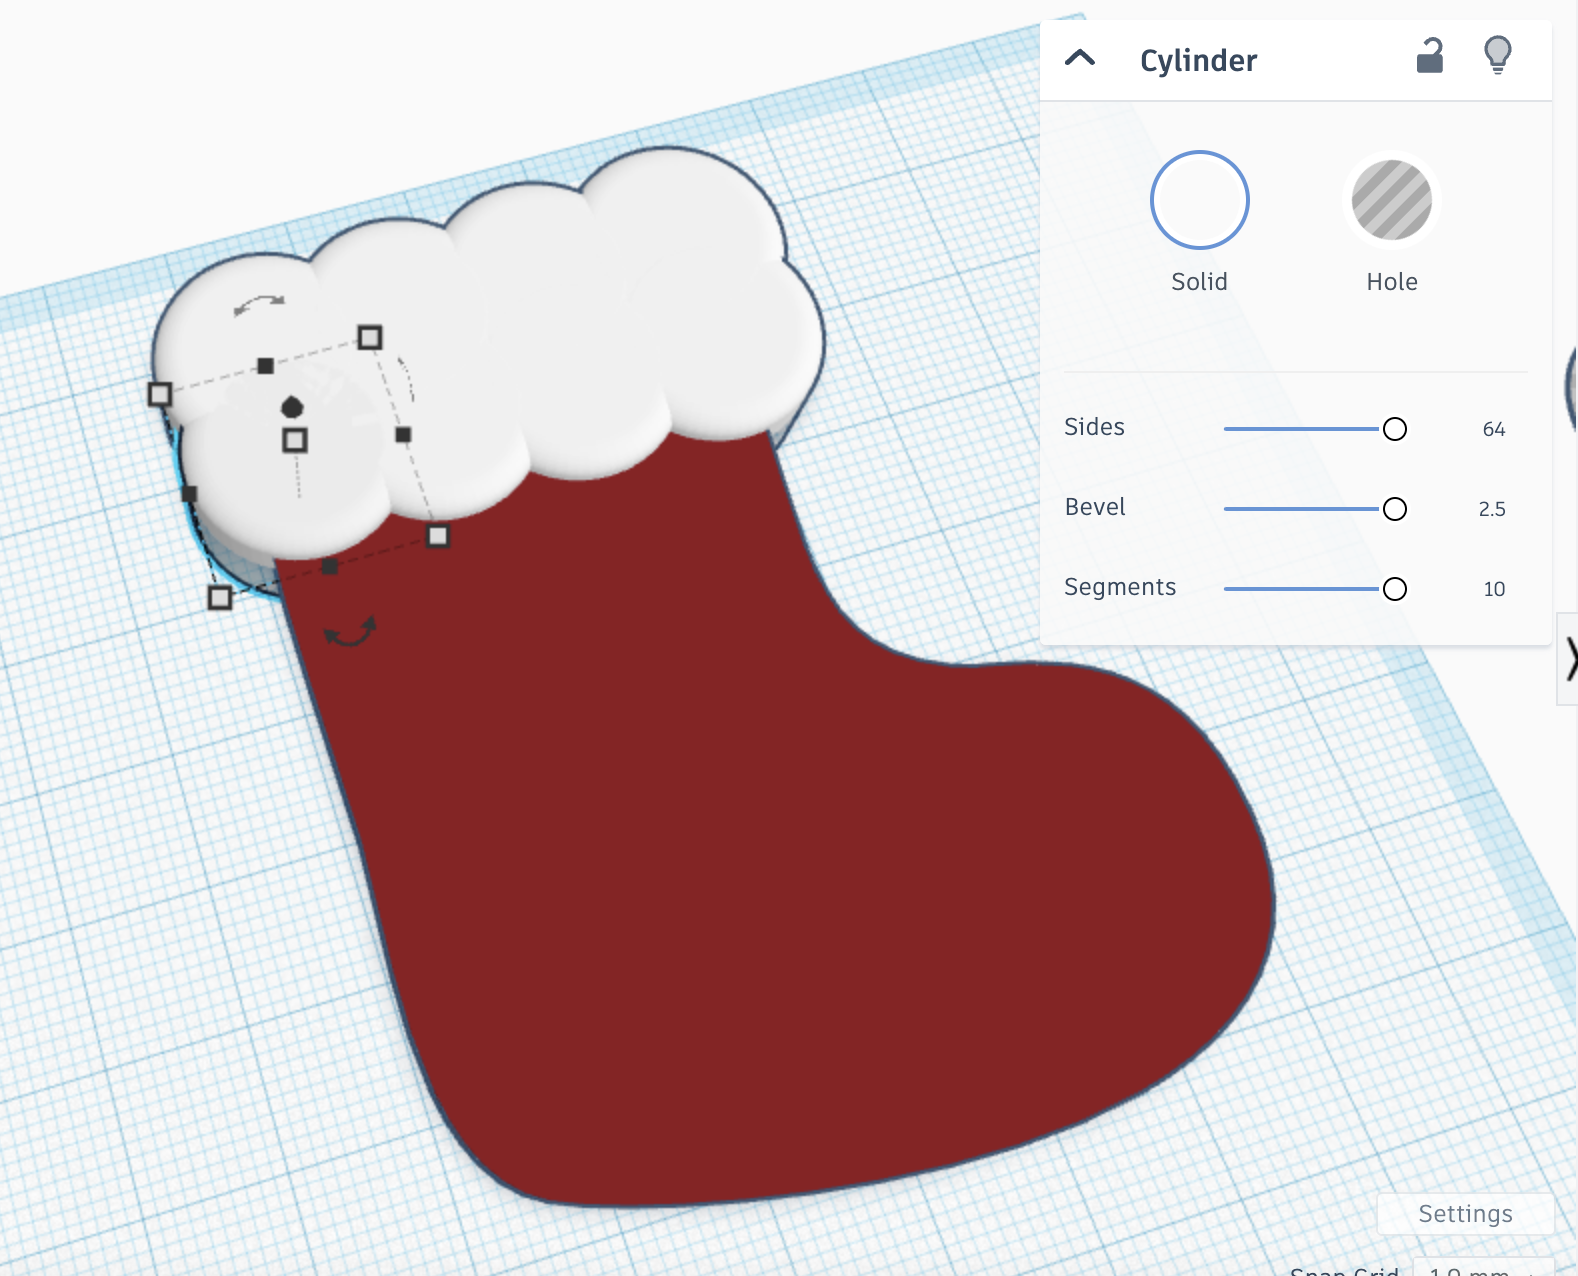Click the height cone handle on cylinder

click(x=292, y=406)
